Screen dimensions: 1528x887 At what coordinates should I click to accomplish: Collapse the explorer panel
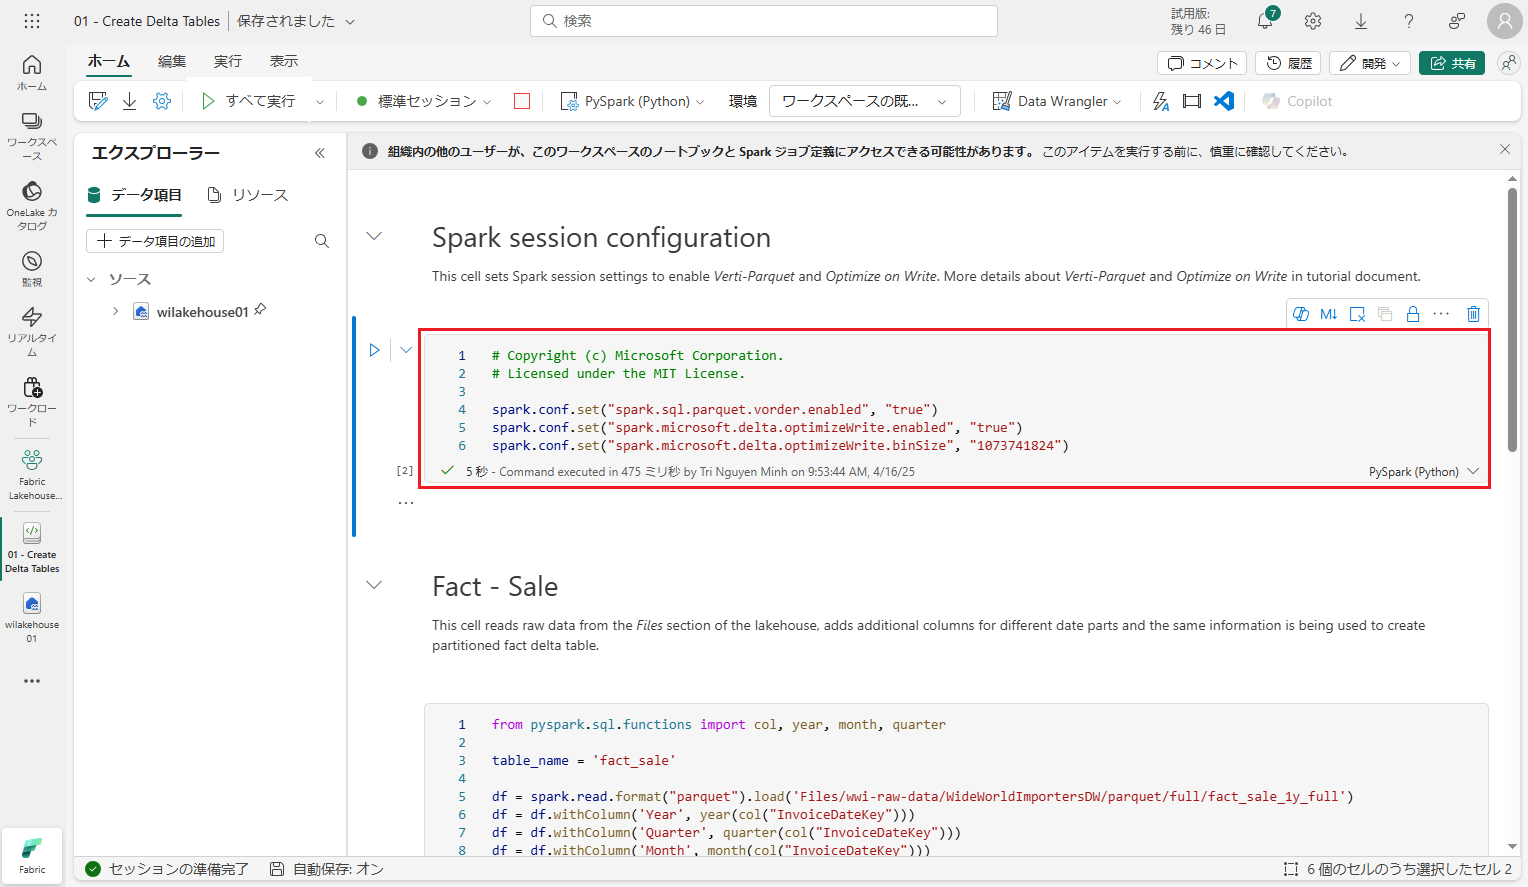pyautogui.click(x=320, y=153)
